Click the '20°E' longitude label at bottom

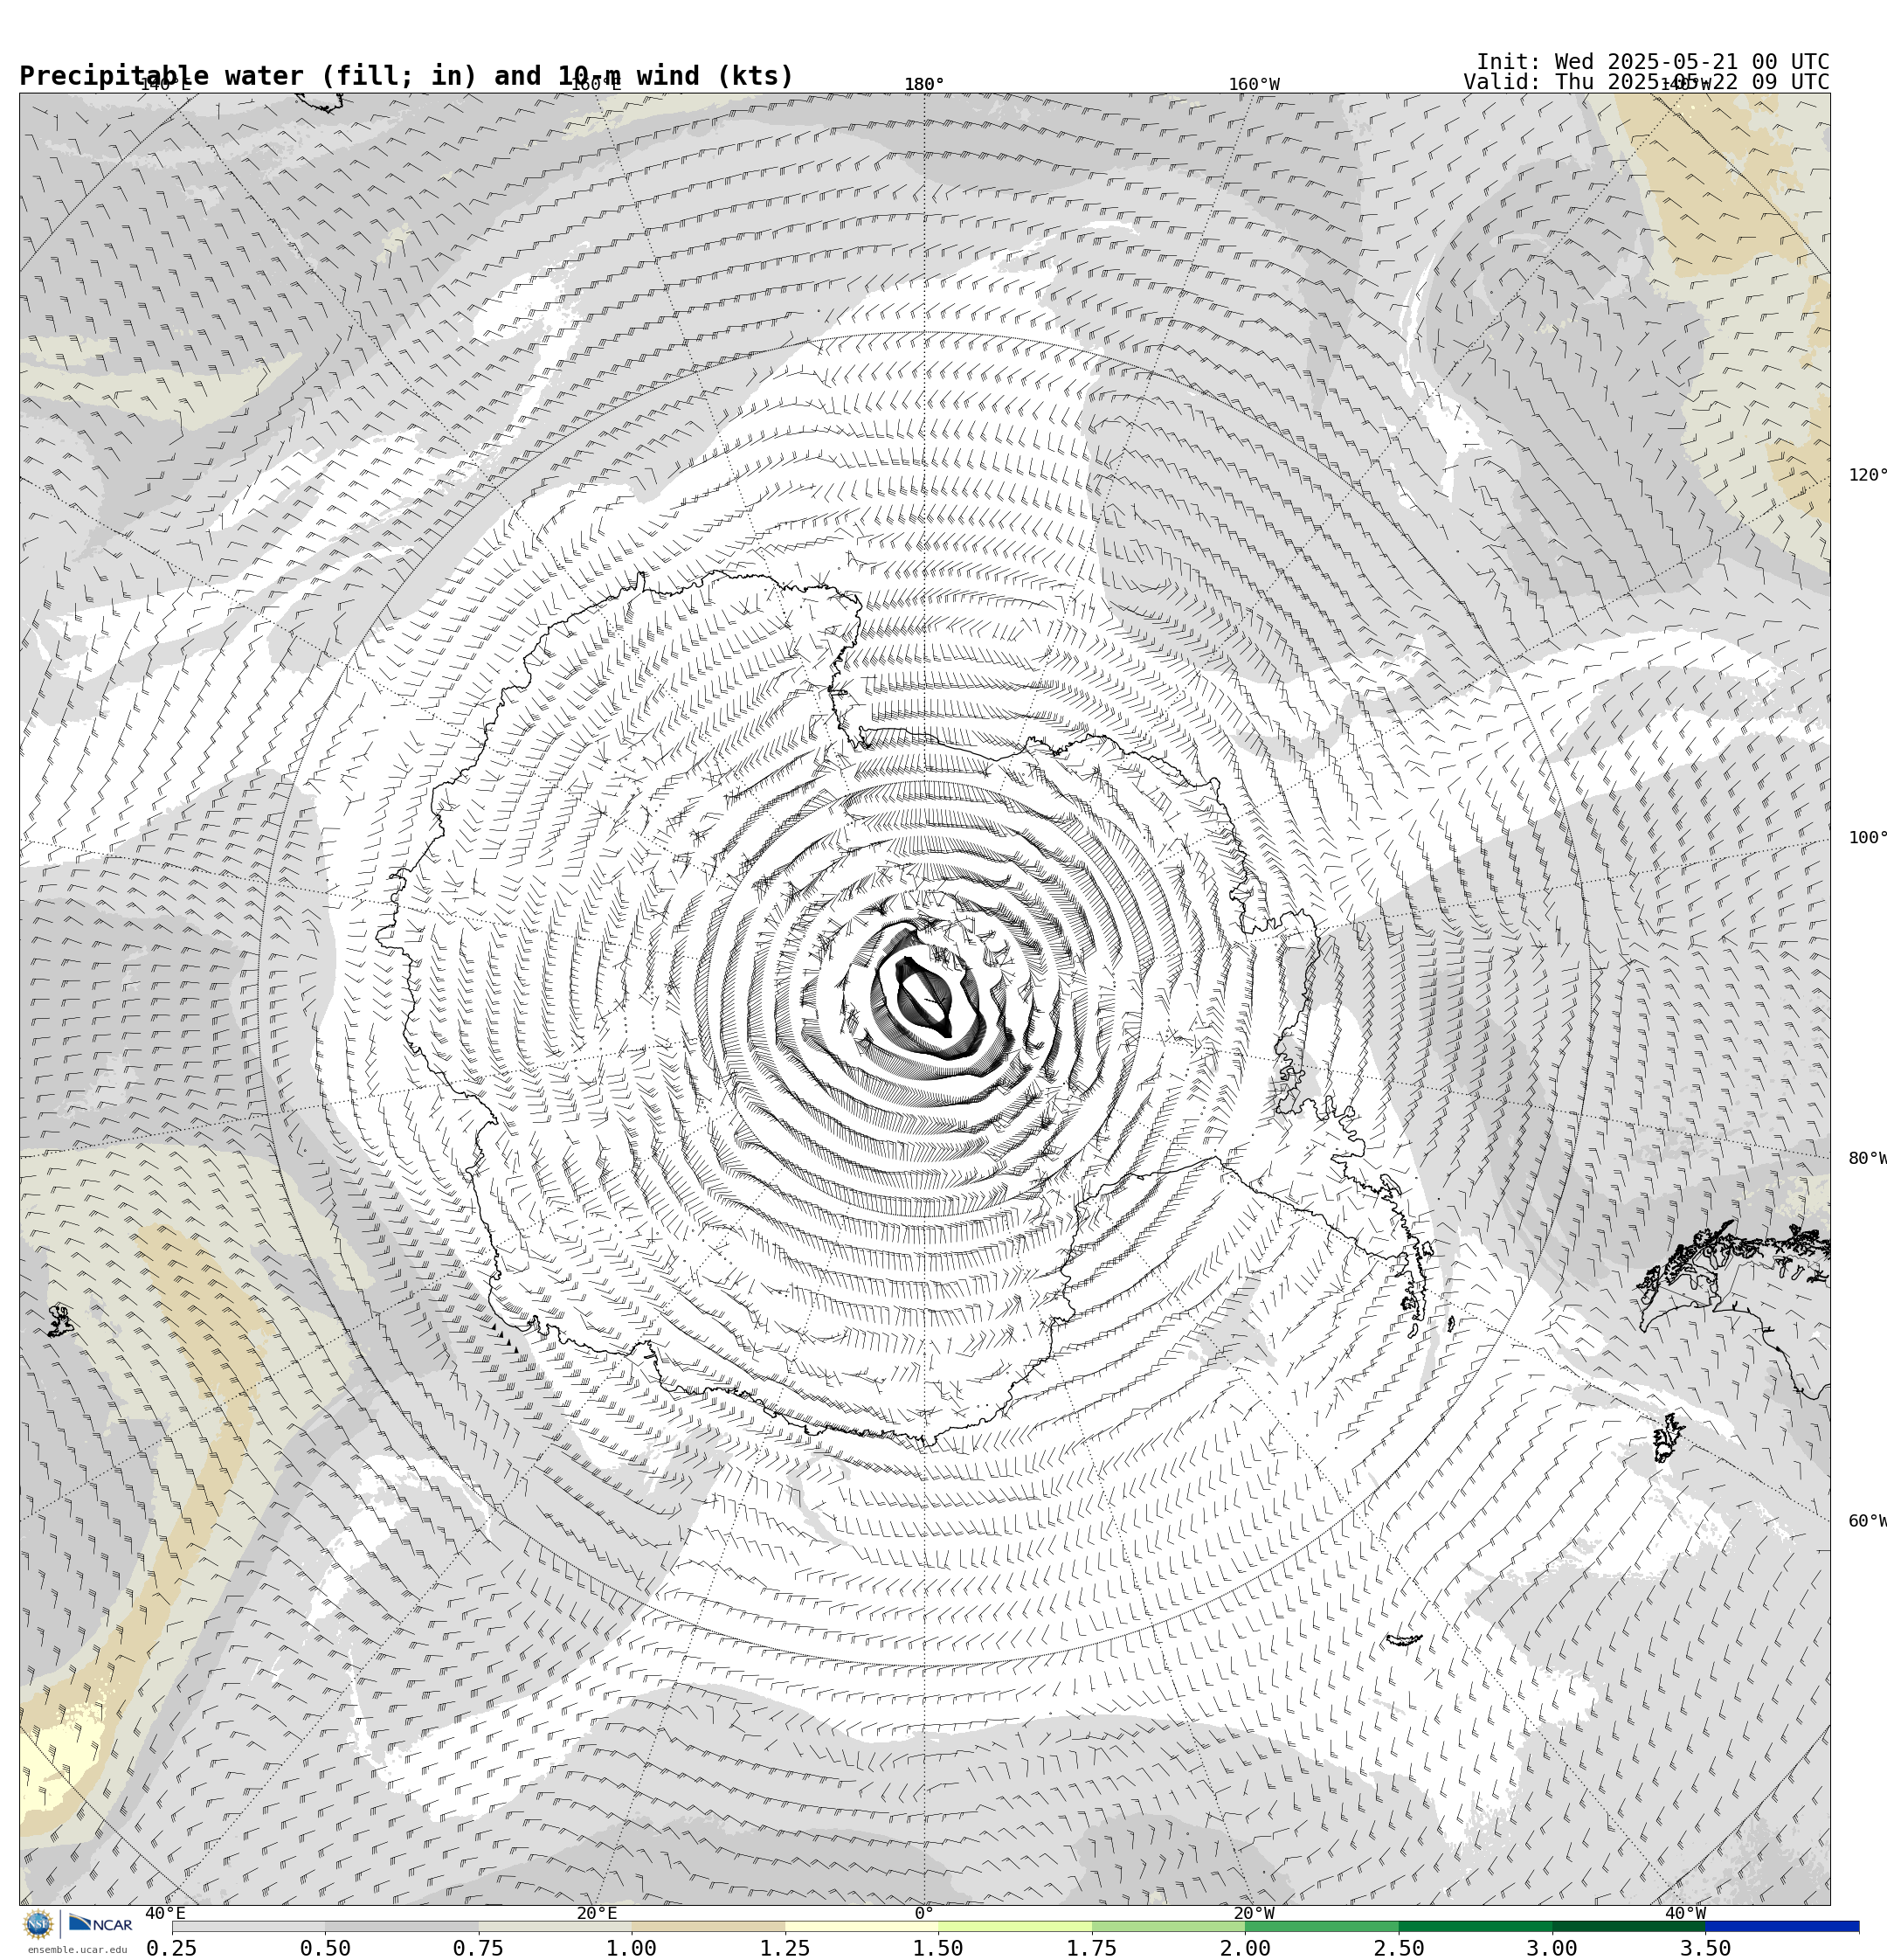[596, 1914]
